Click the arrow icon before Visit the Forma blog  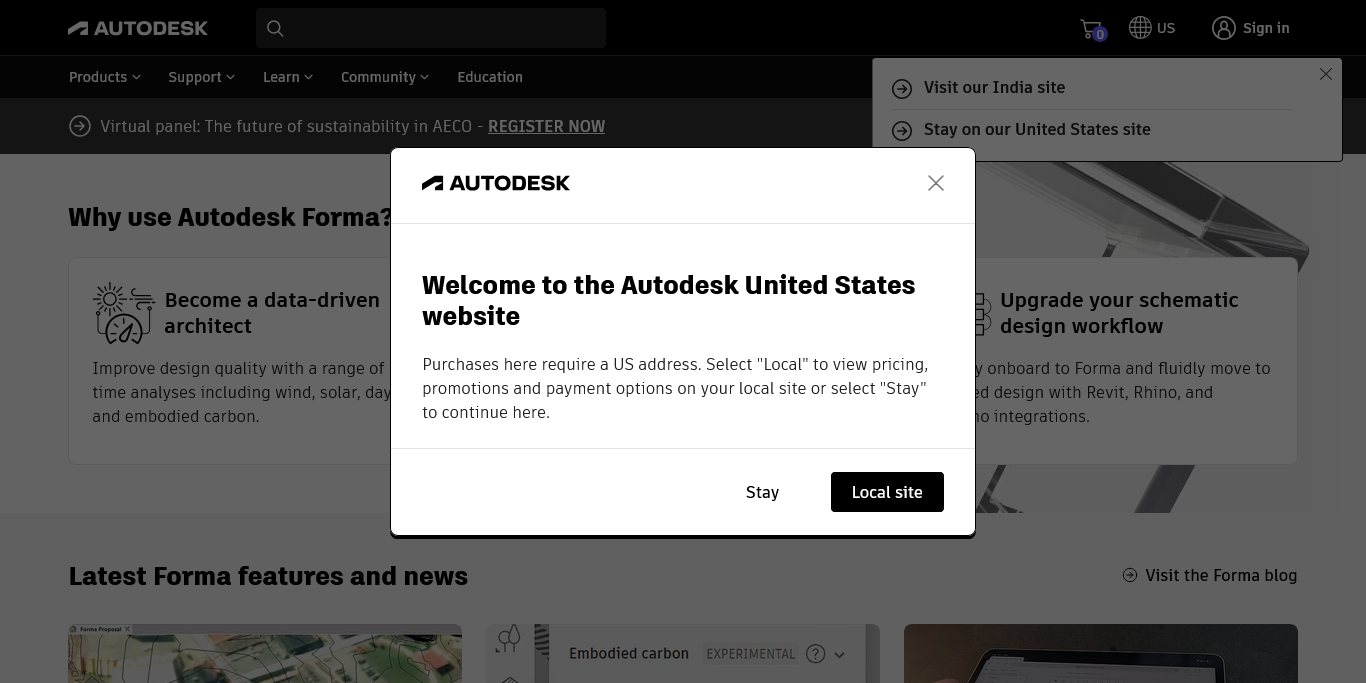coord(1130,575)
